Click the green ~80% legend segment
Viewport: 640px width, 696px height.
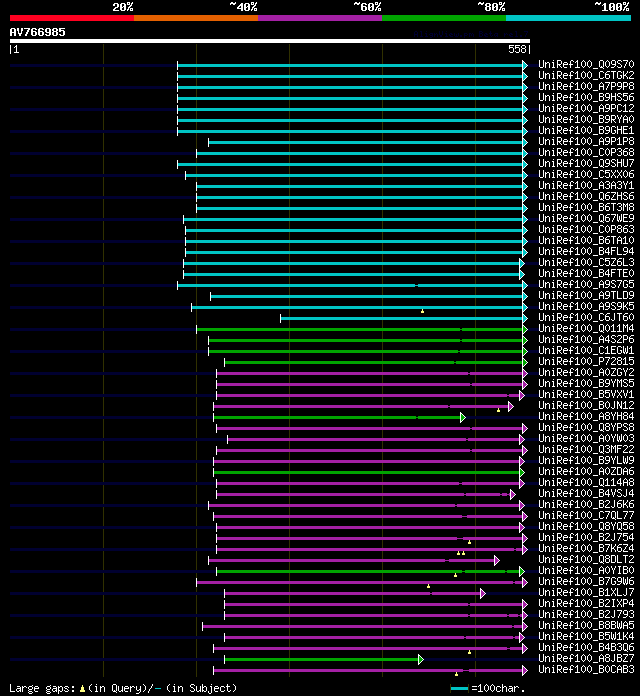tap(444, 18)
